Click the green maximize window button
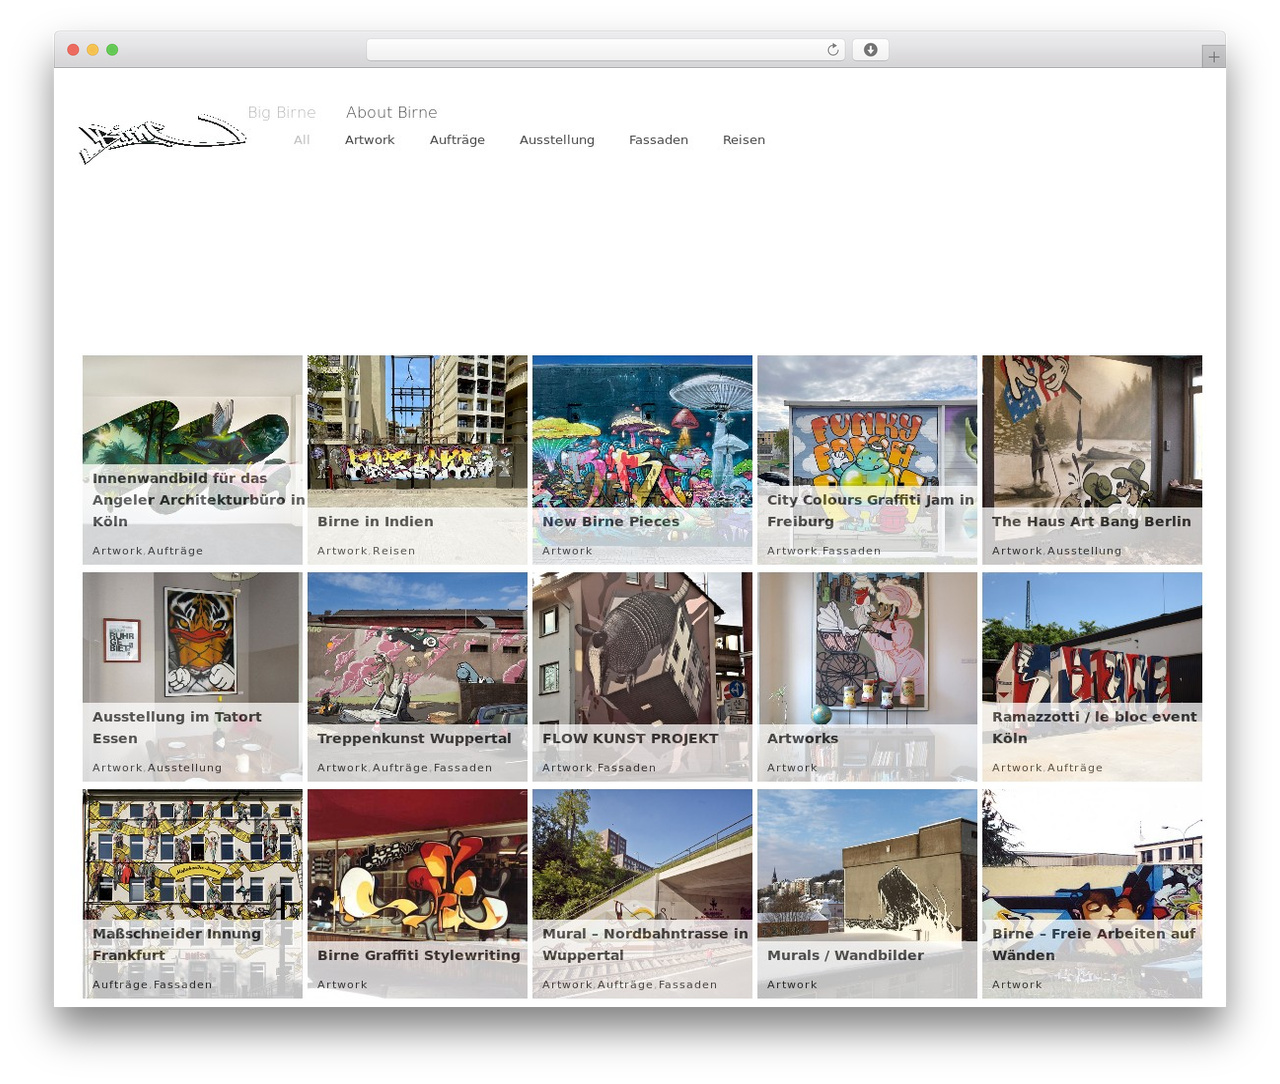1280x1084 pixels. point(112,50)
